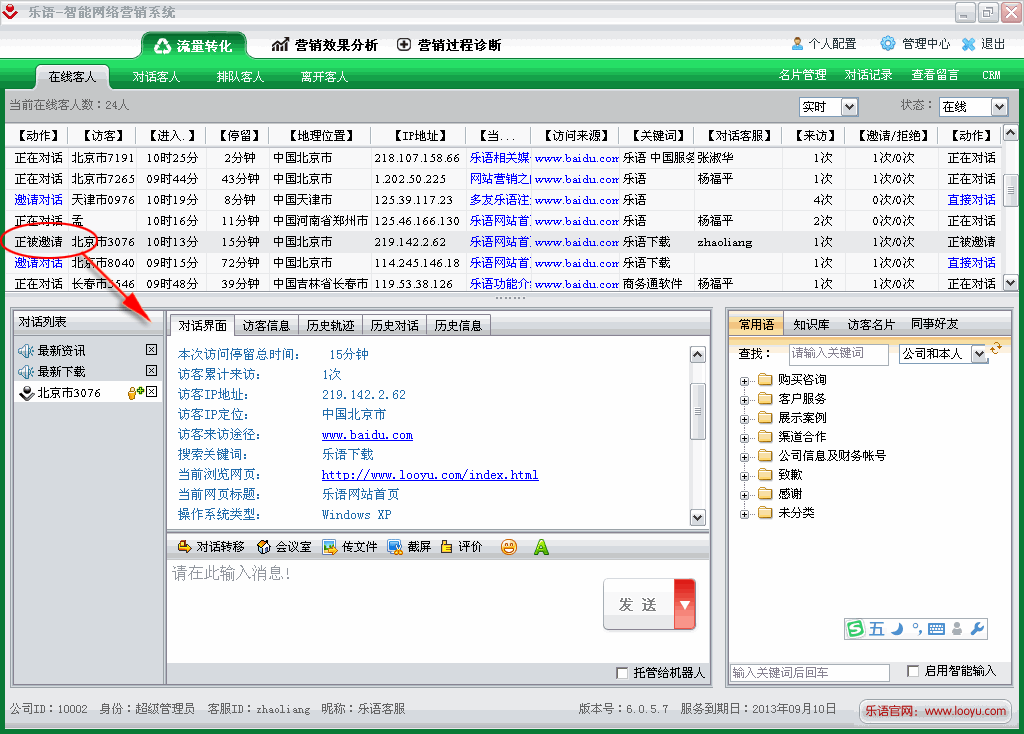Viewport: 1024px width, 734px height.
Task: Open 个人配置 via the person icon
Action: click(797, 44)
